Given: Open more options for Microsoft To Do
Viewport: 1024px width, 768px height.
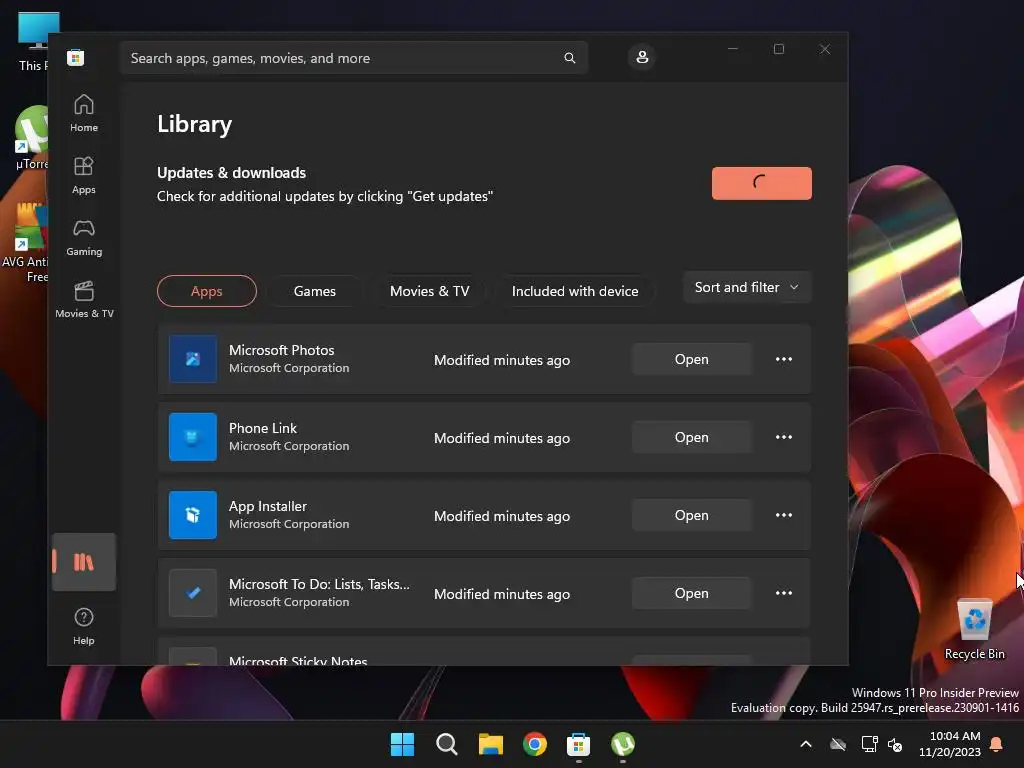Looking at the screenshot, I should [x=784, y=593].
